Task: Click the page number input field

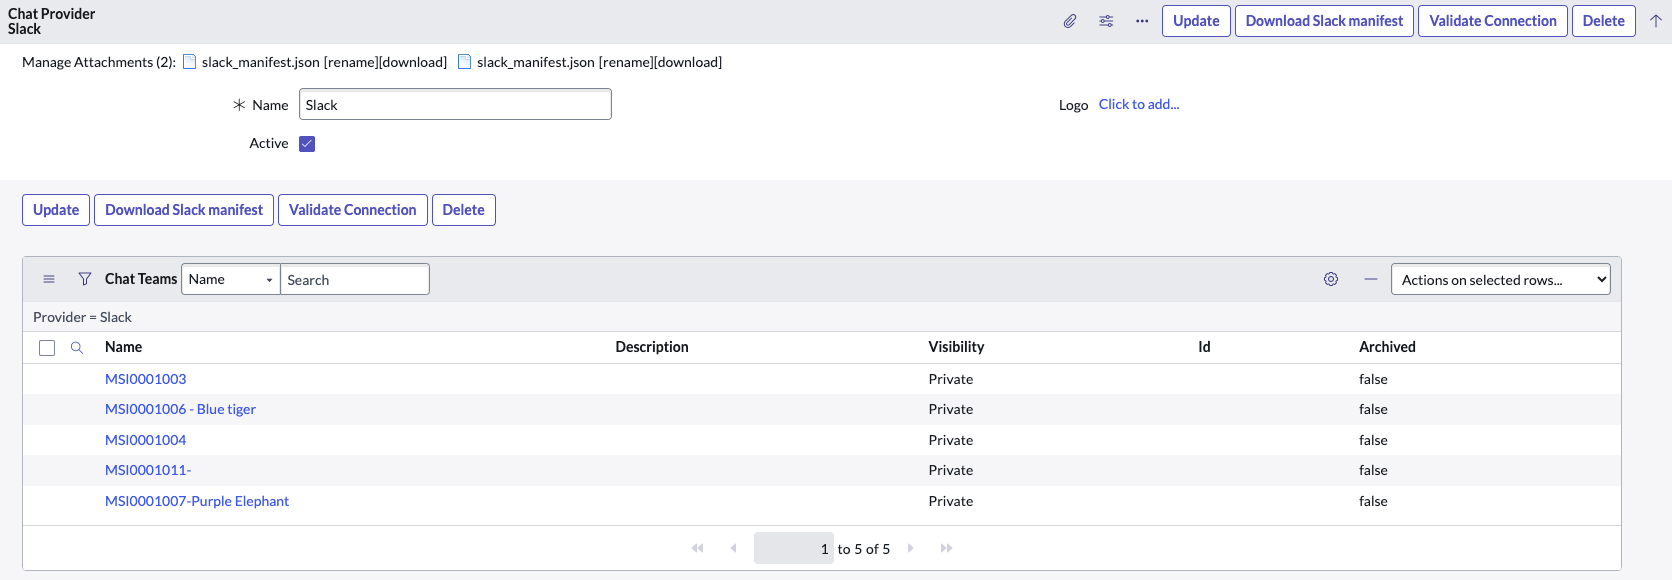Action: tap(794, 548)
